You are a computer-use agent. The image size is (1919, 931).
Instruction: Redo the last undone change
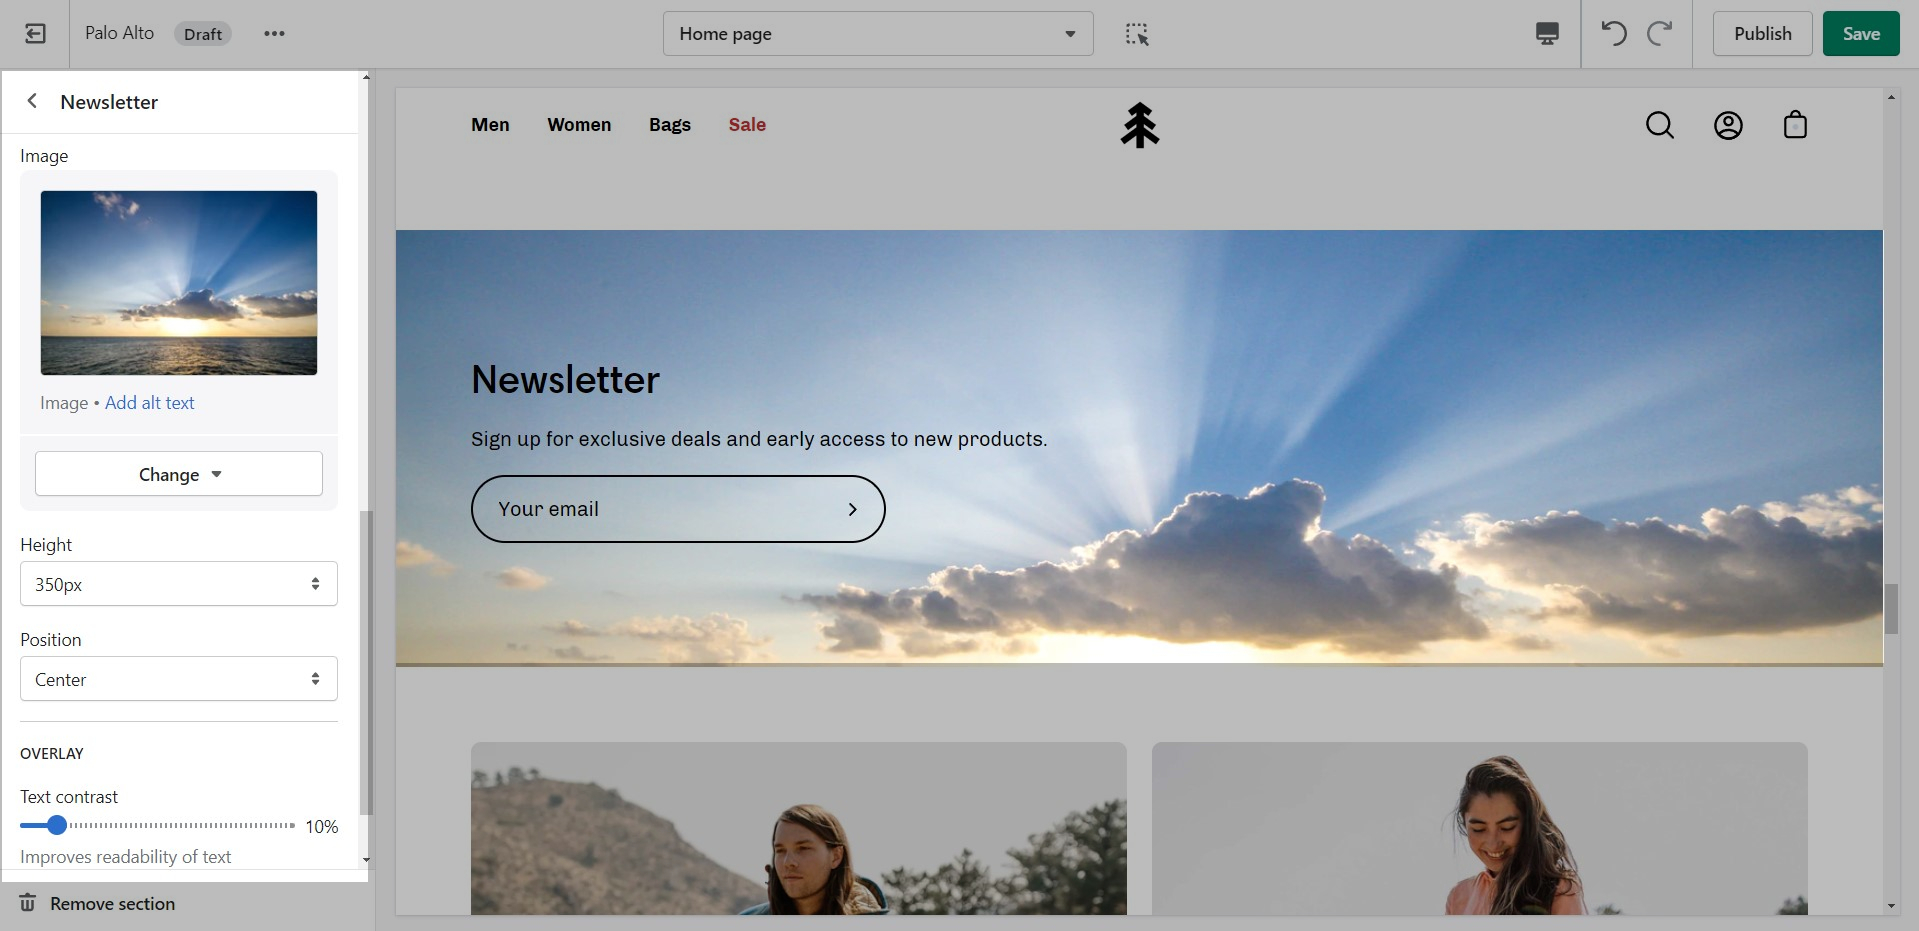pos(1660,34)
